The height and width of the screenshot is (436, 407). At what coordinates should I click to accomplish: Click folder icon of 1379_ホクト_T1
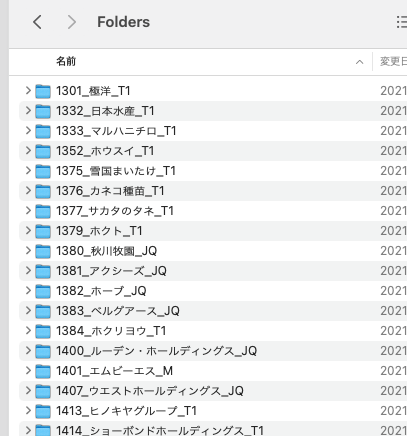coord(43,231)
